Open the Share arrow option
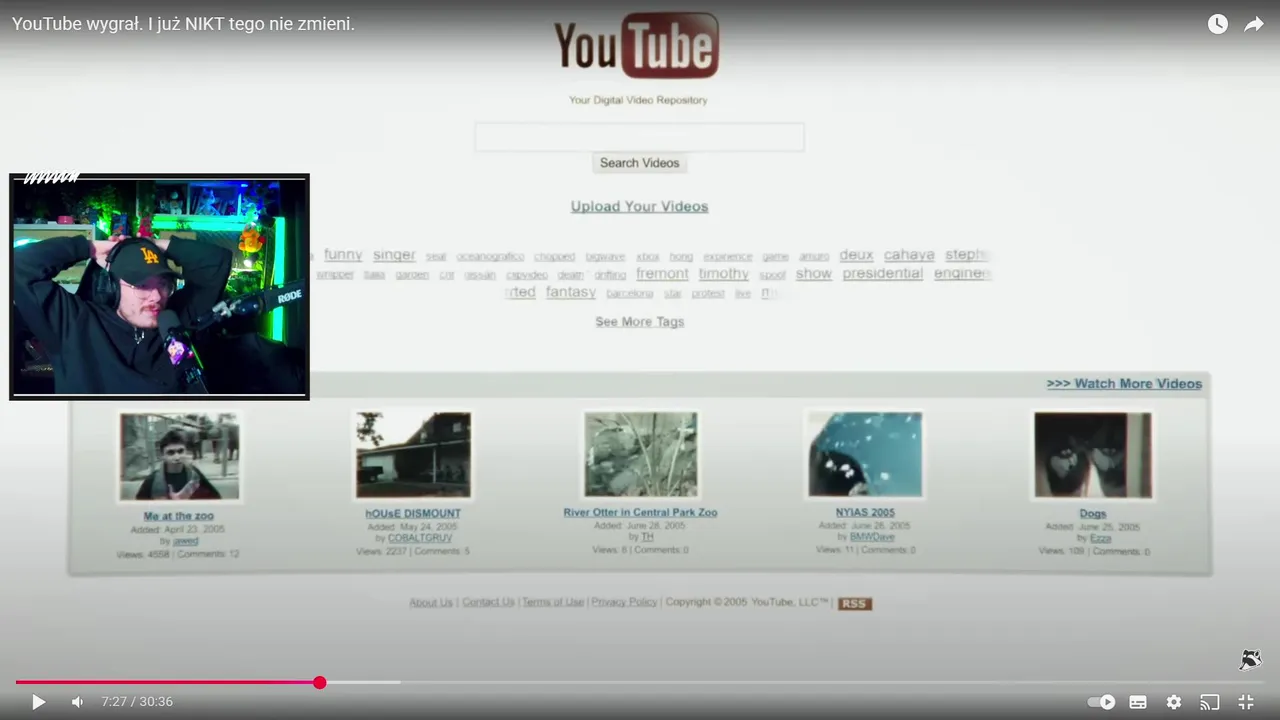This screenshot has width=1280, height=720. 1254,24
